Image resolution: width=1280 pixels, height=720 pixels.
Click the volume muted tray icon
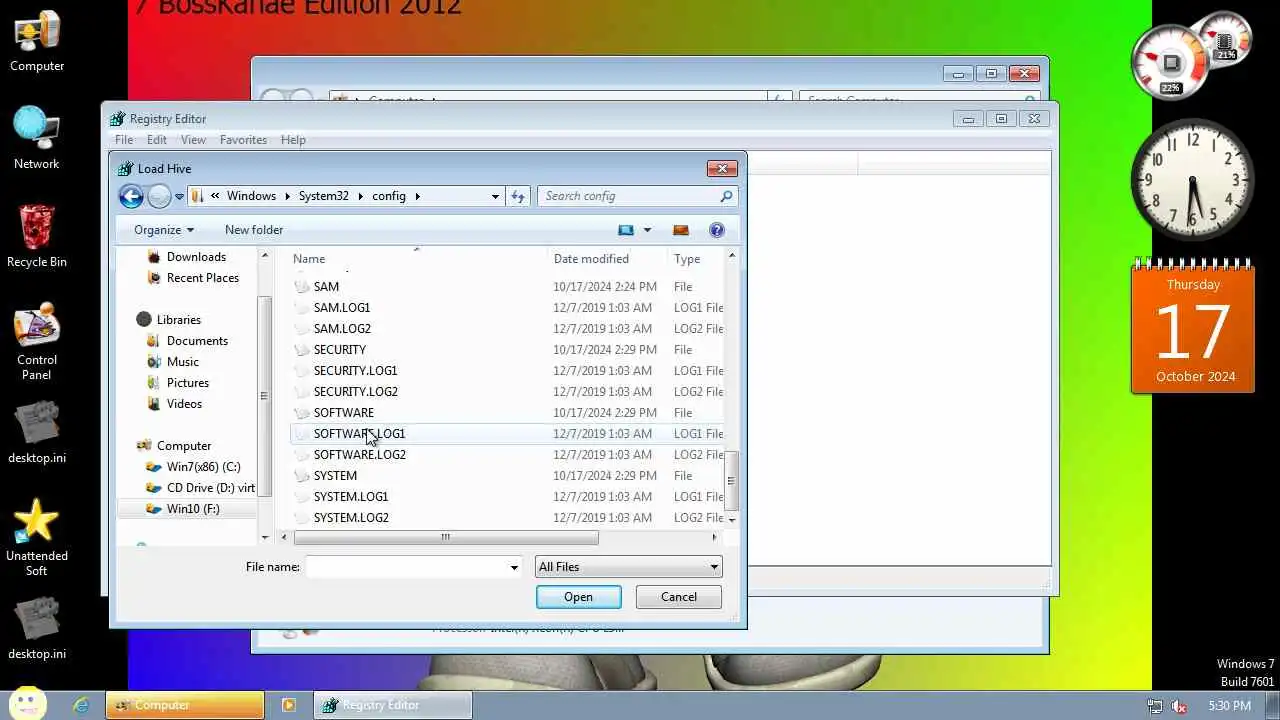[x=1179, y=706]
